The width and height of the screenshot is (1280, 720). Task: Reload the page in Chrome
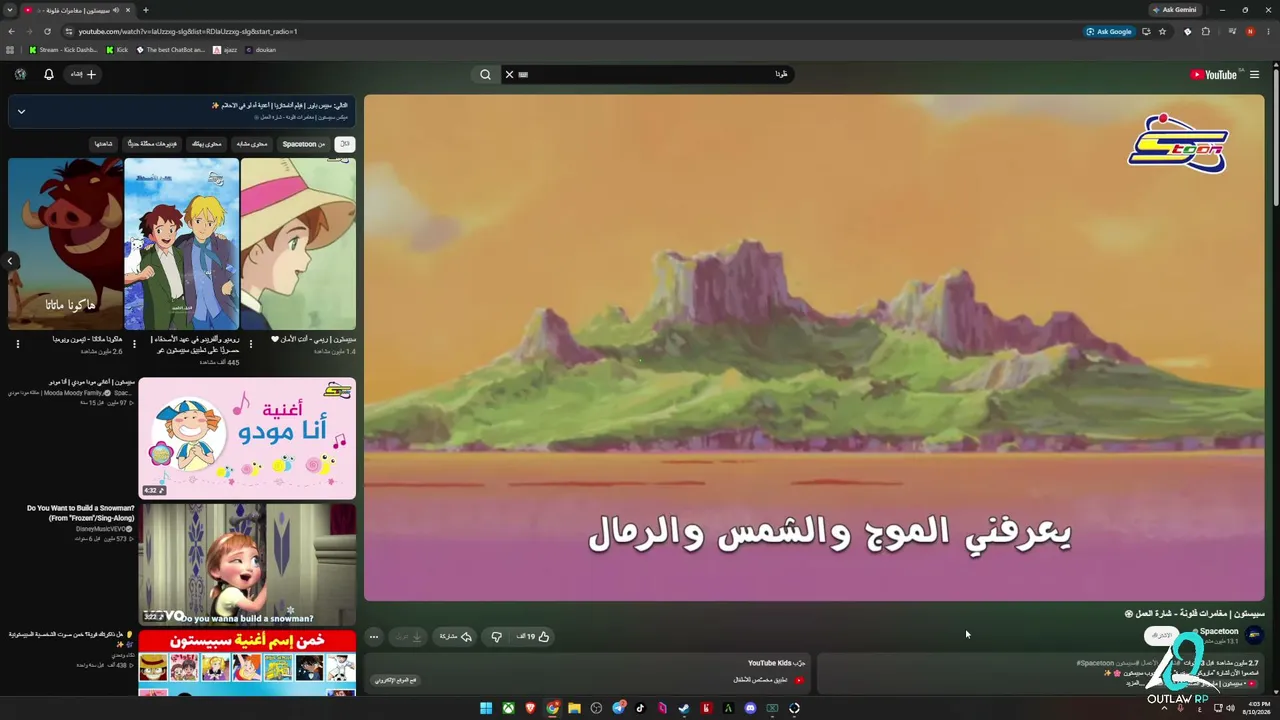[x=47, y=31]
